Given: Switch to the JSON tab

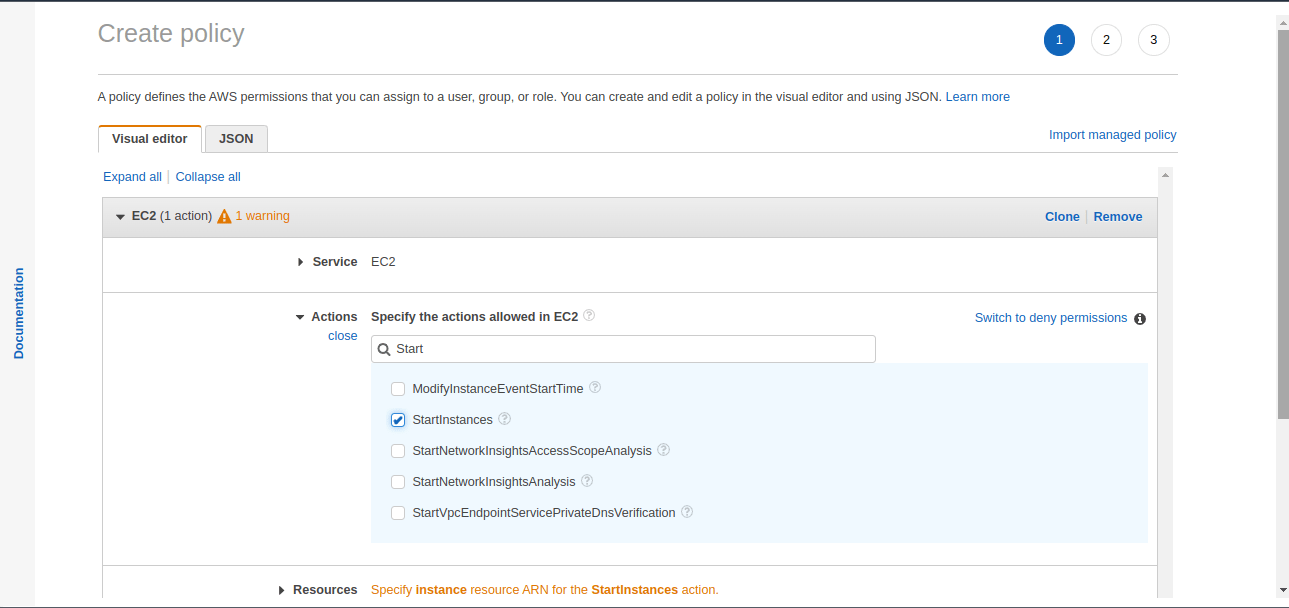Looking at the screenshot, I should coord(236,139).
